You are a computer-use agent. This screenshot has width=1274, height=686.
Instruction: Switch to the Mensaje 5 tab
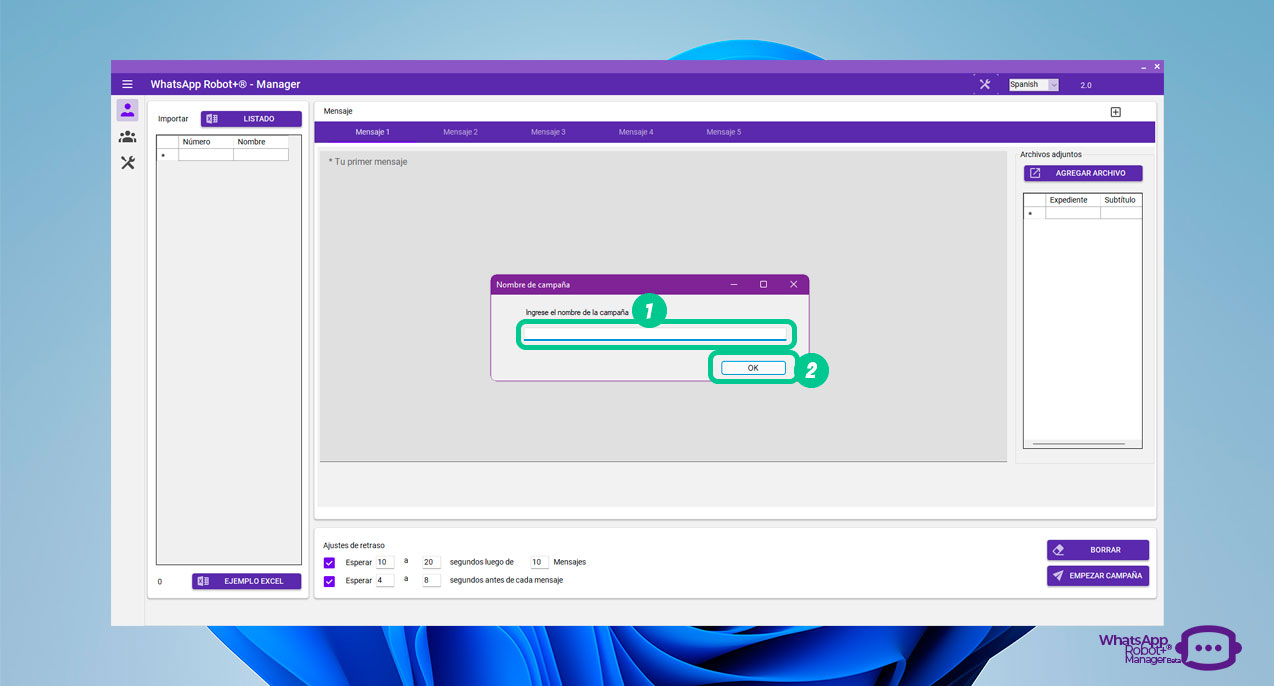724,132
